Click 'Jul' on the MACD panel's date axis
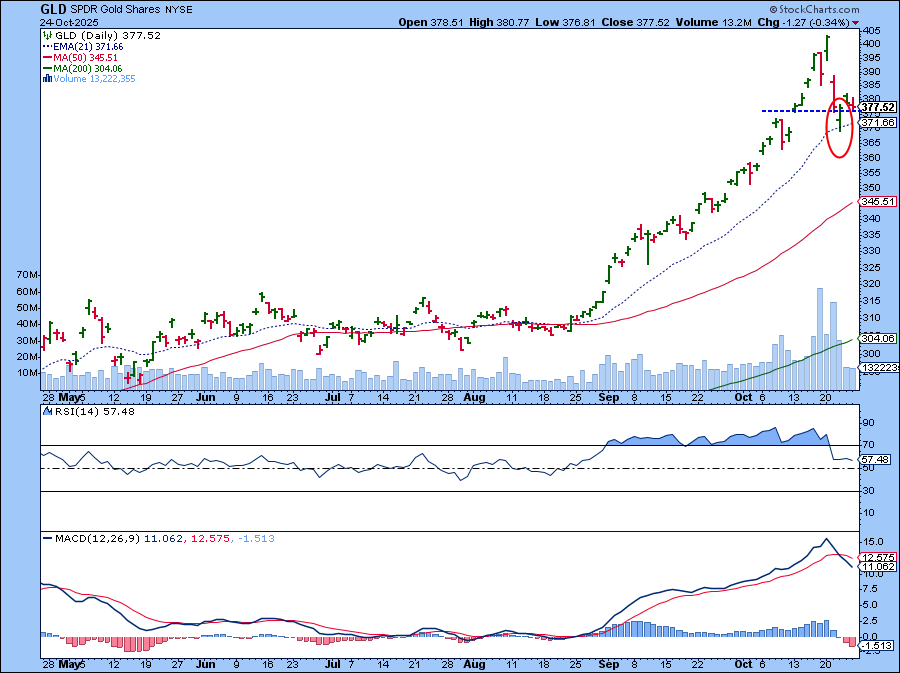The image size is (900, 673). [x=332, y=664]
